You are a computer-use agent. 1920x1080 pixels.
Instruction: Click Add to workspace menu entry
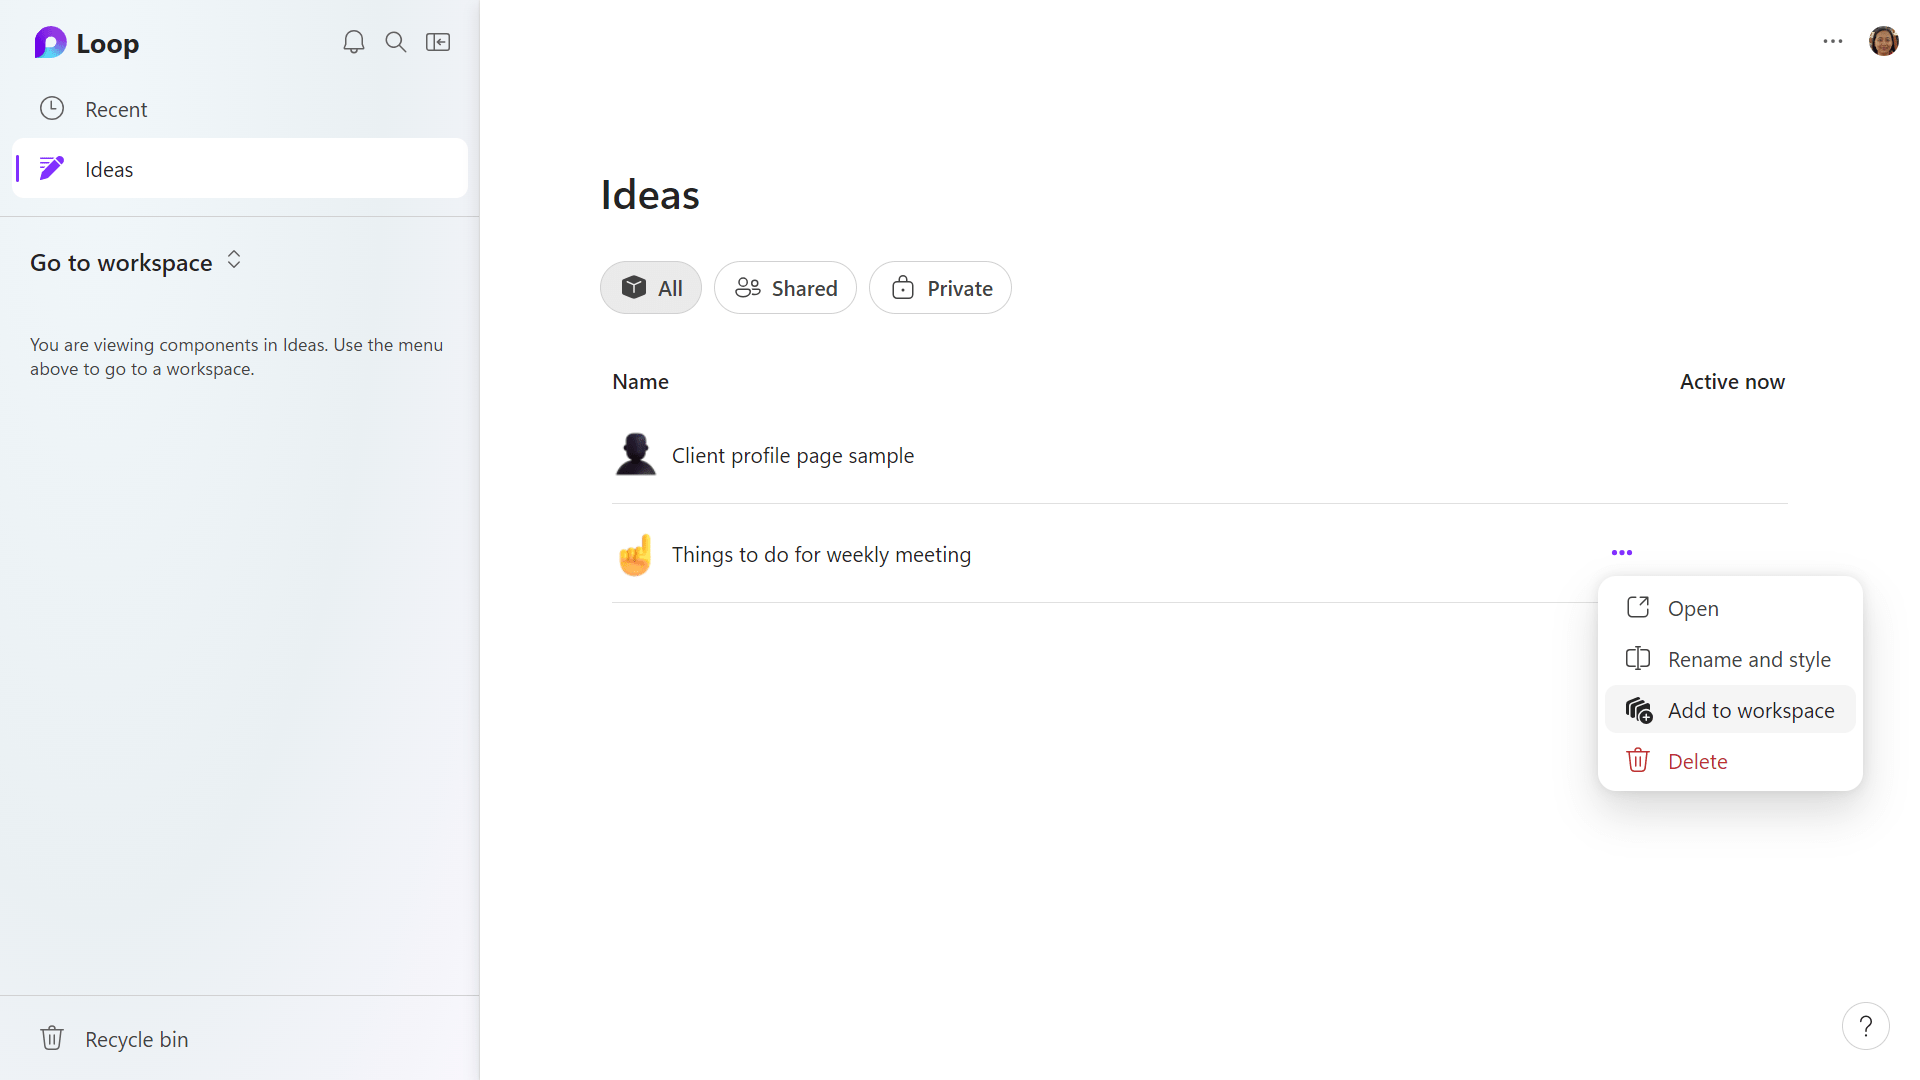(x=1750, y=710)
